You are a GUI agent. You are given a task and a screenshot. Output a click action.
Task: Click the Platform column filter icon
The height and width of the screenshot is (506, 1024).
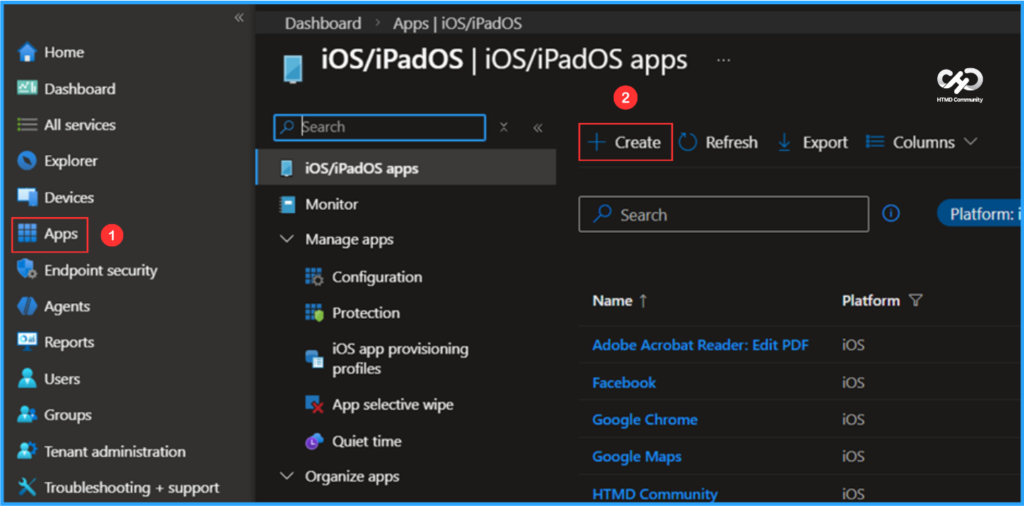916,301
